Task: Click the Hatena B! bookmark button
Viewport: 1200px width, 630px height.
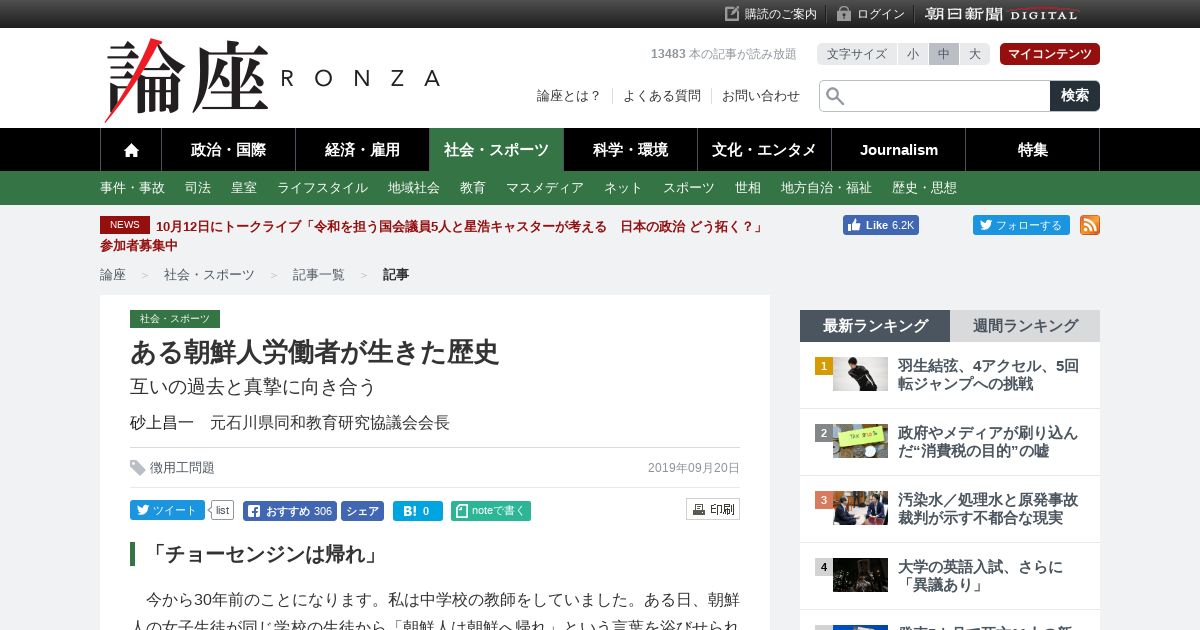Action: [418, 511]
